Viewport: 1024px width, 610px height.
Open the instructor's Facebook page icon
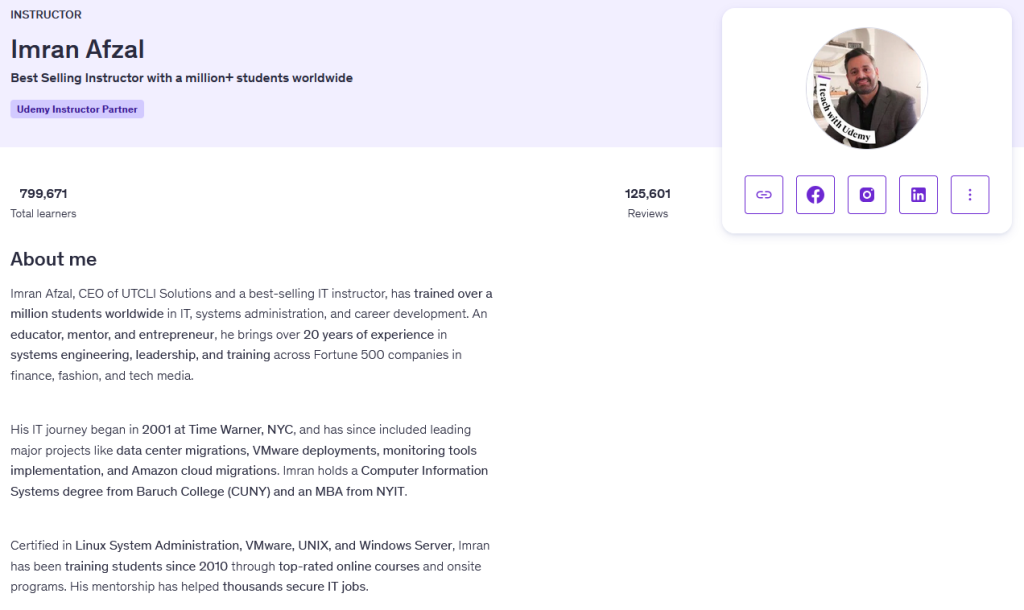[815, 195]
